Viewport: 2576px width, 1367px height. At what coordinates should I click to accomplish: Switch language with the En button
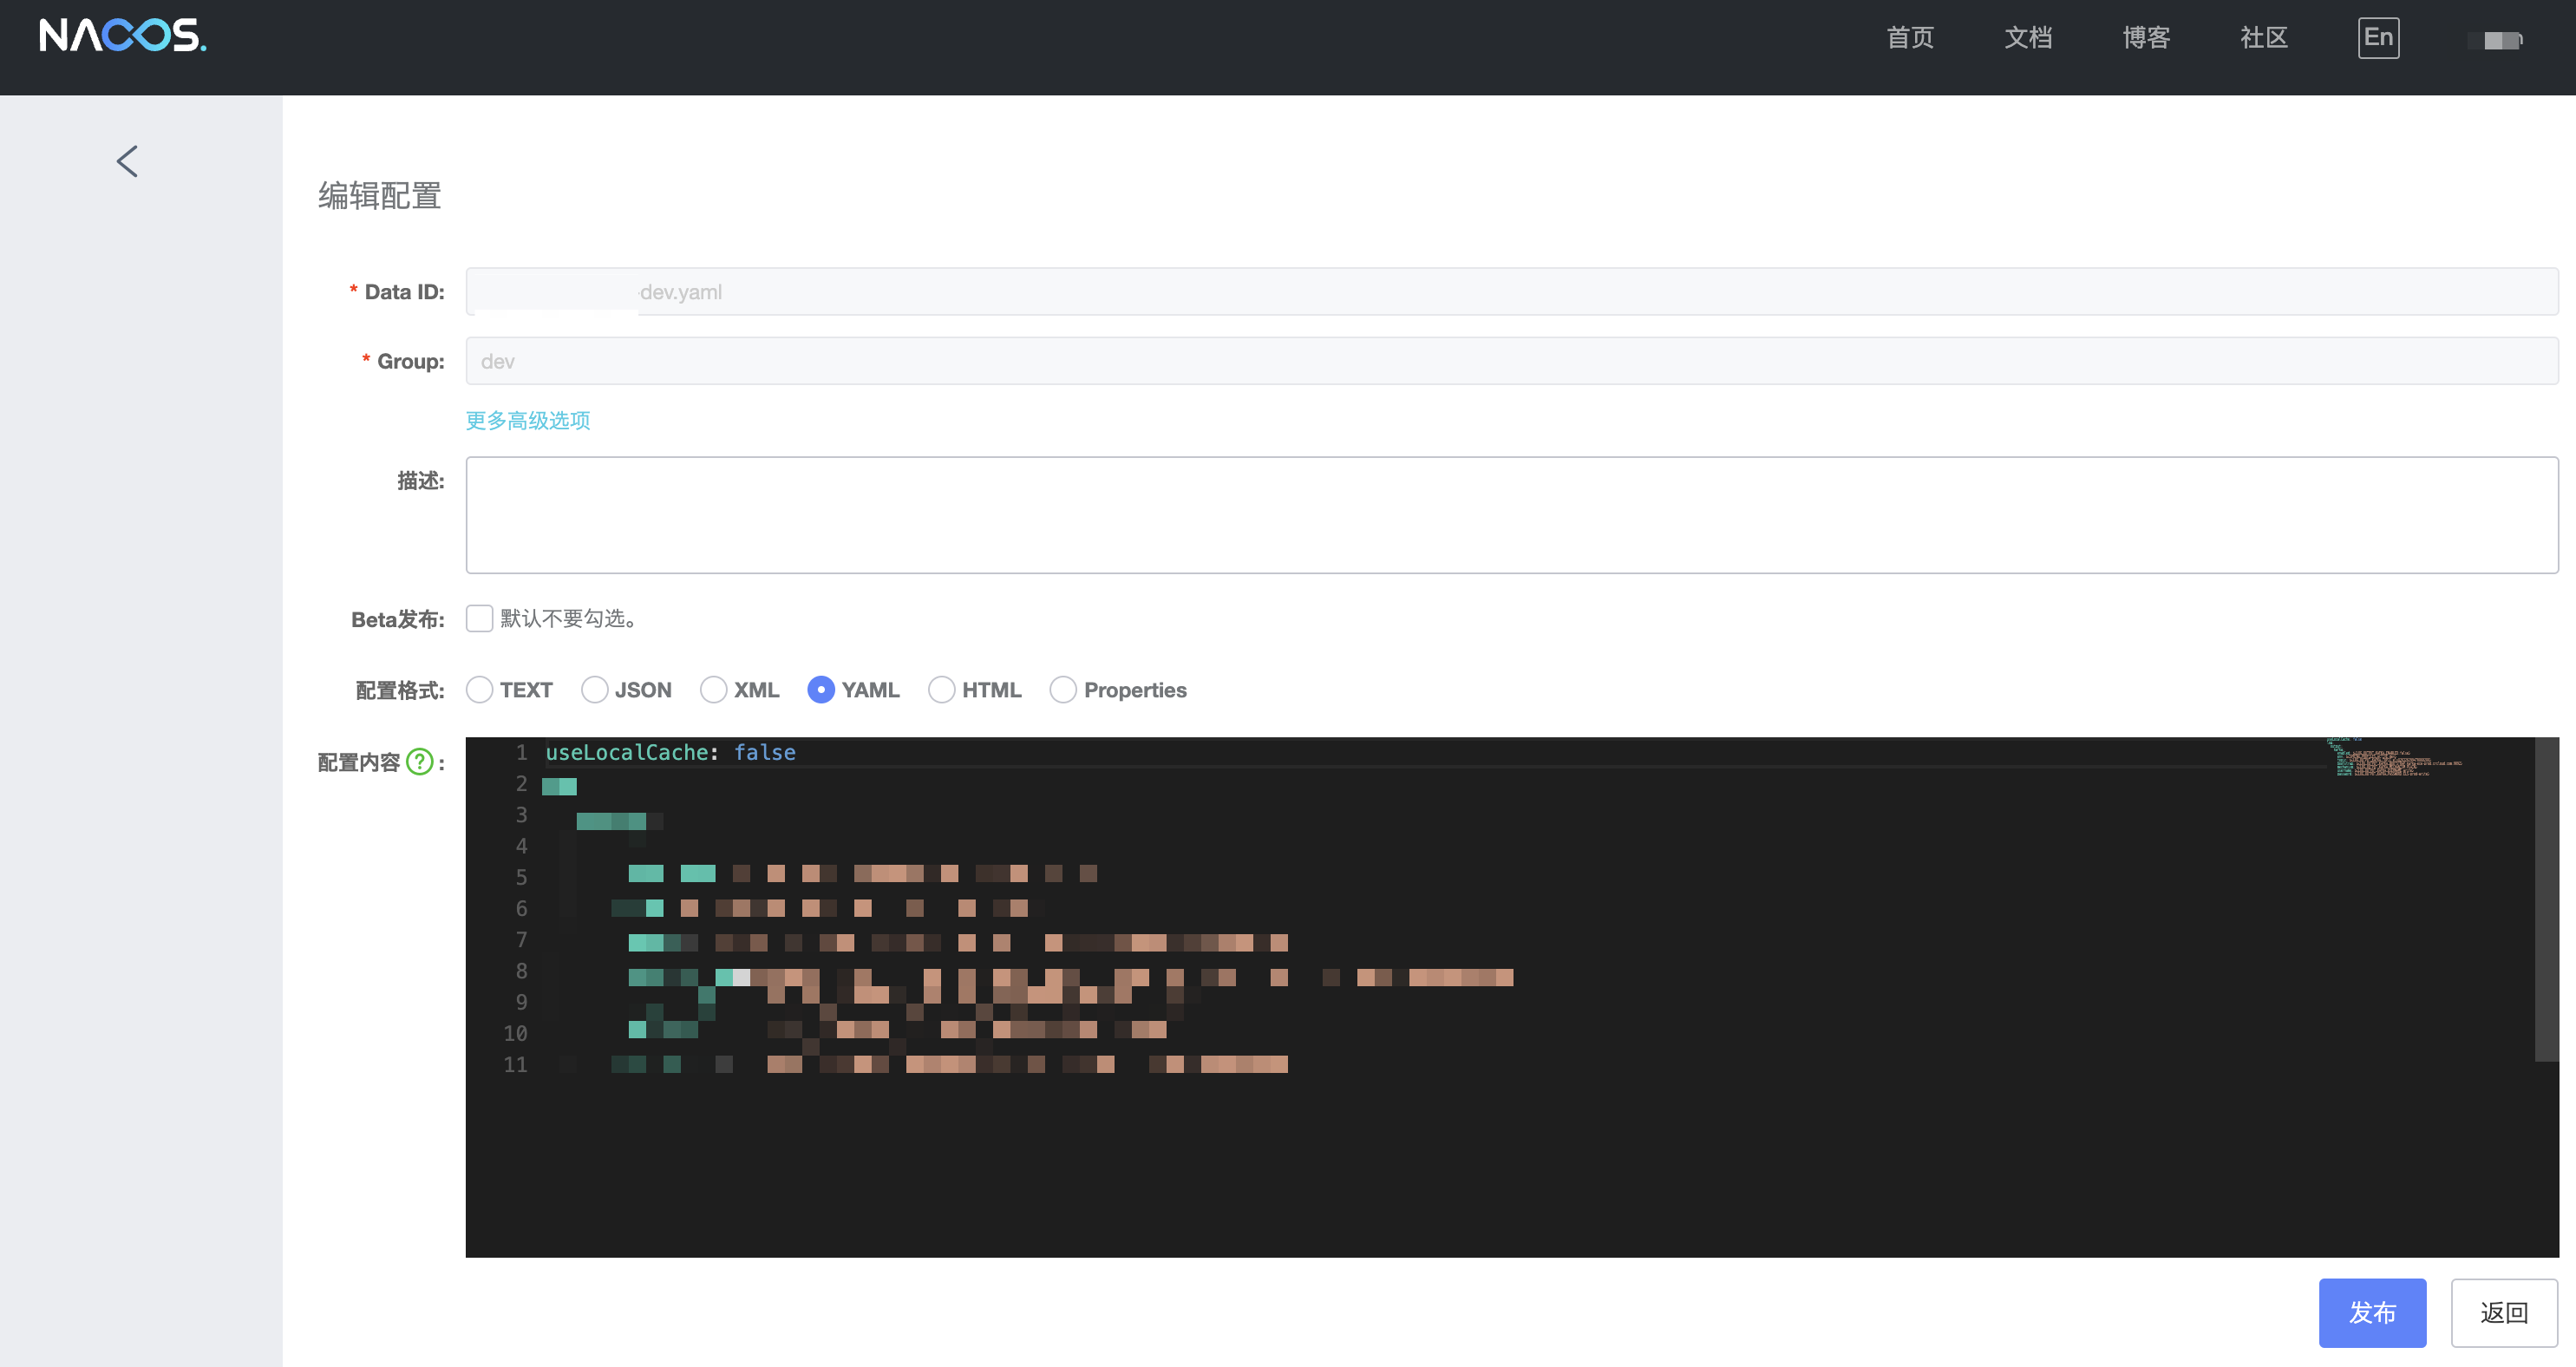pos(2378,38)
